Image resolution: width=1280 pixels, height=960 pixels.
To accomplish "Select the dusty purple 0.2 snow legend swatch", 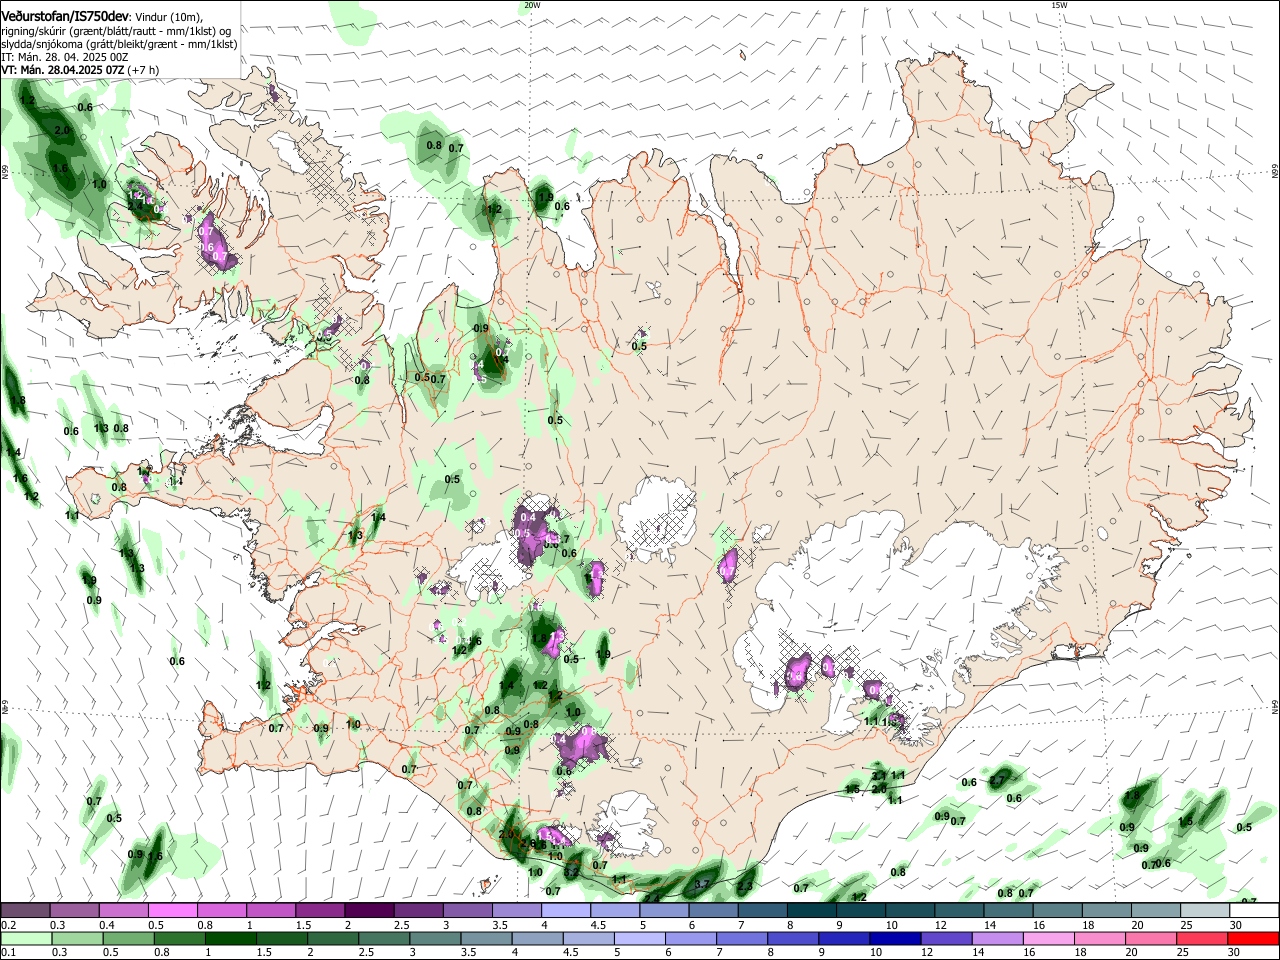I will (x=25, y=910).
